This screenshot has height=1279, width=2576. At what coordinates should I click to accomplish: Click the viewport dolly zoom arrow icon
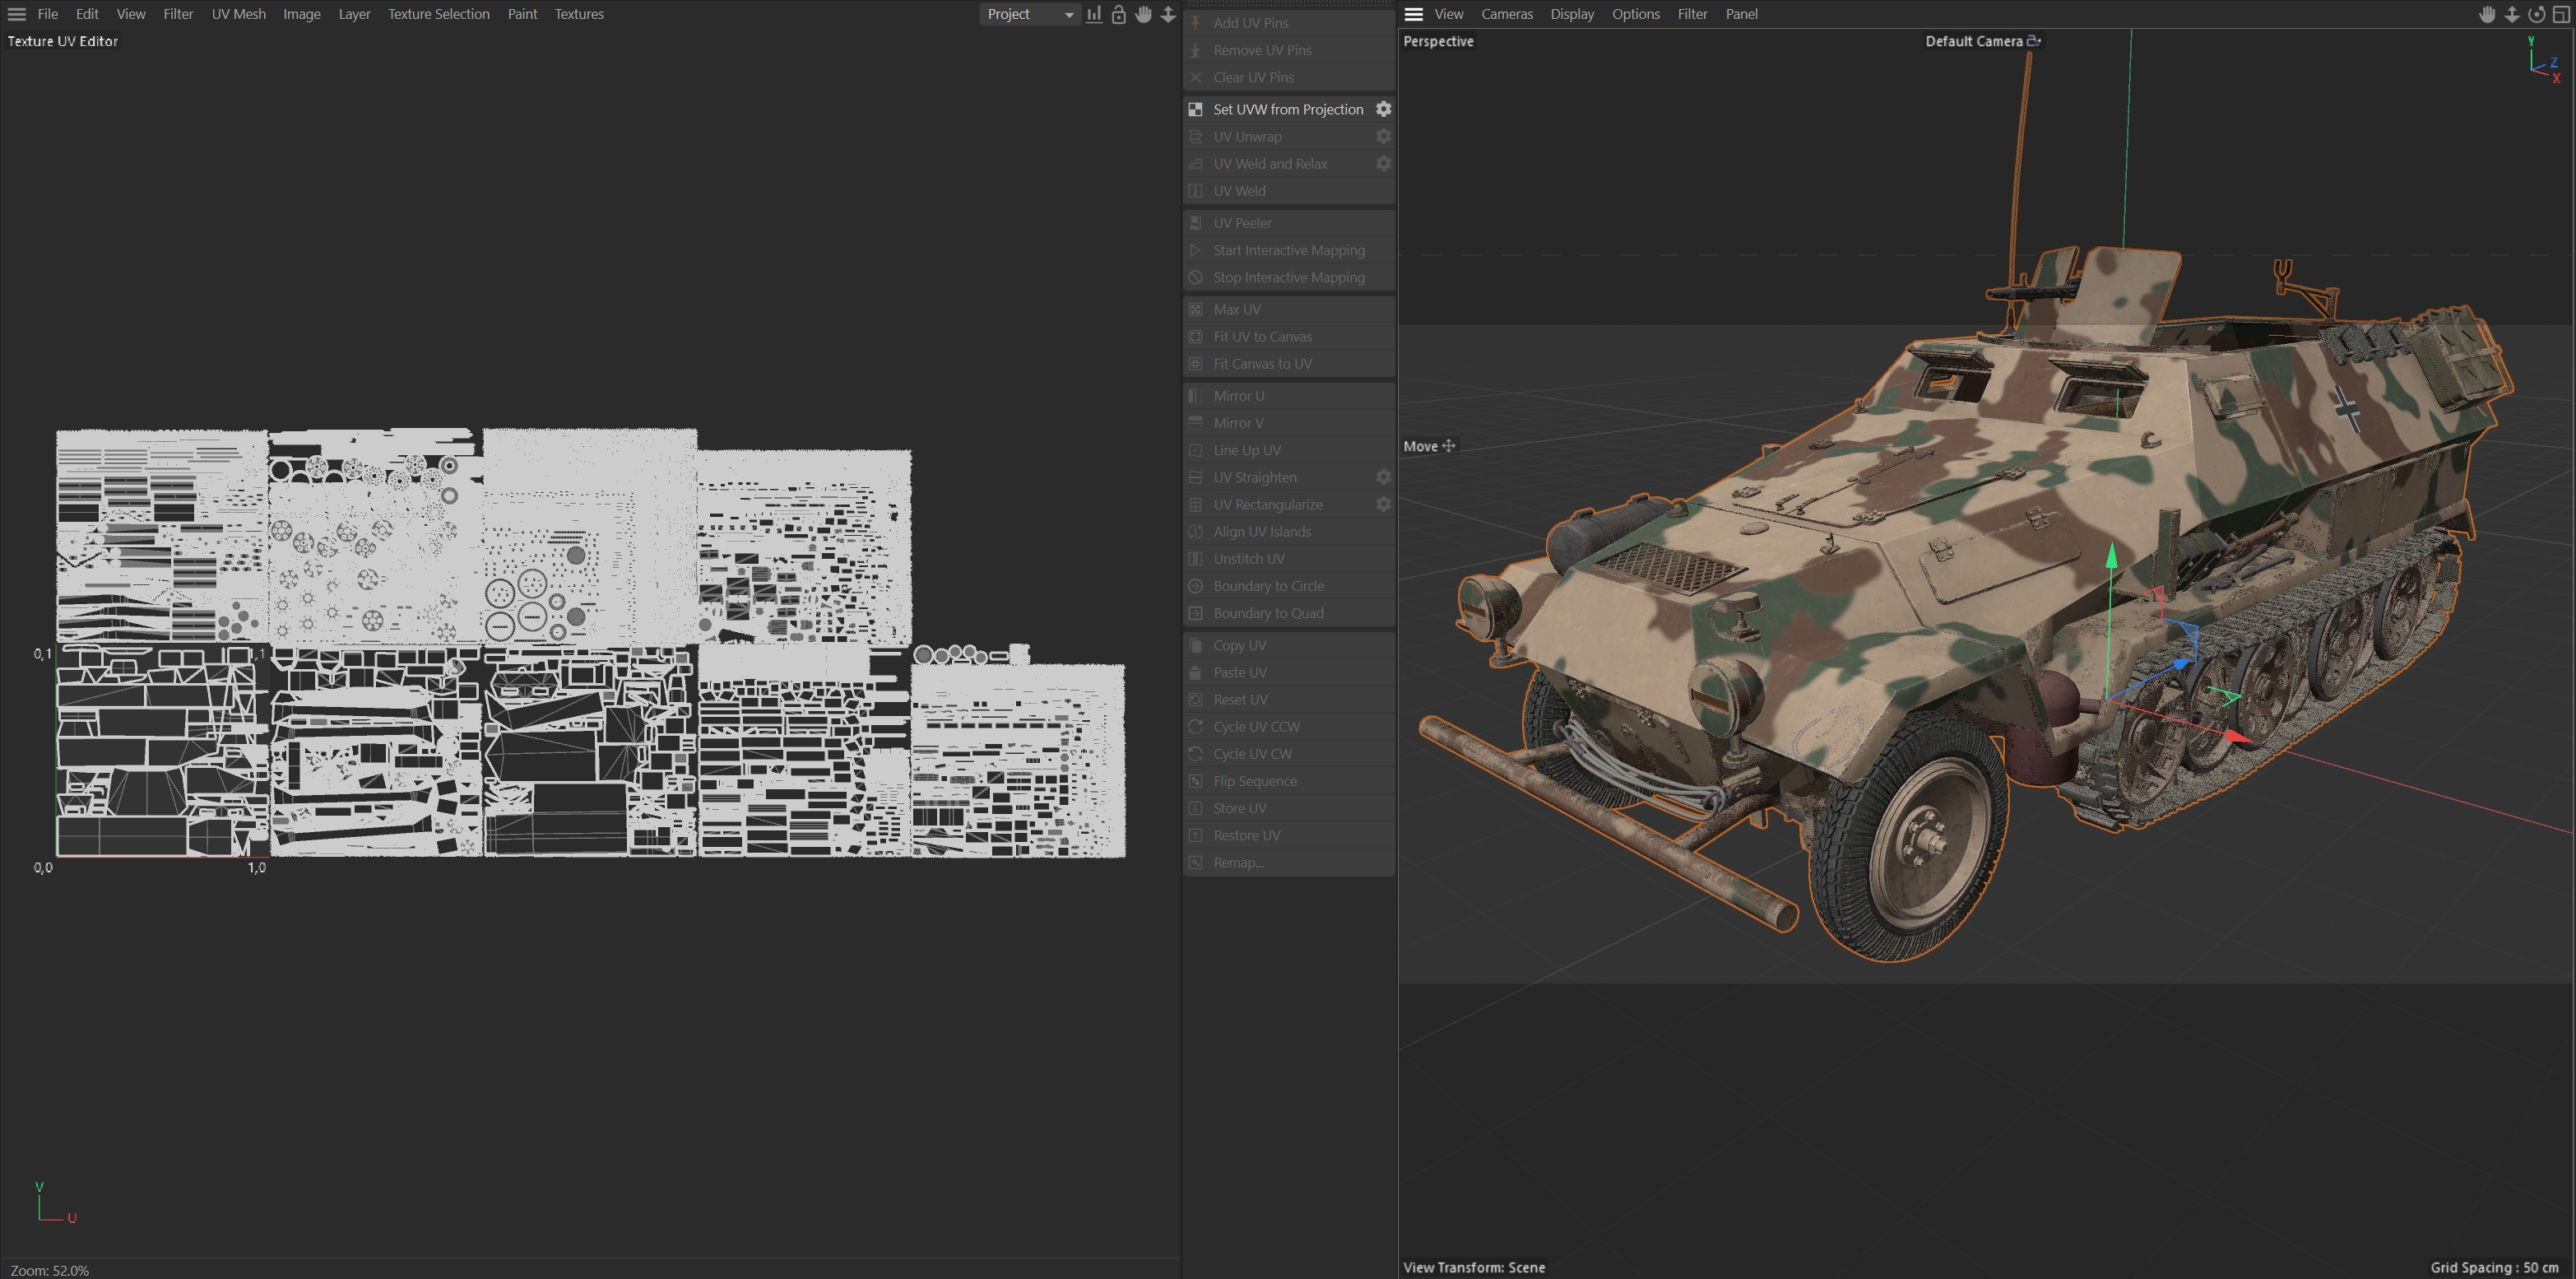coord(2512,14)
